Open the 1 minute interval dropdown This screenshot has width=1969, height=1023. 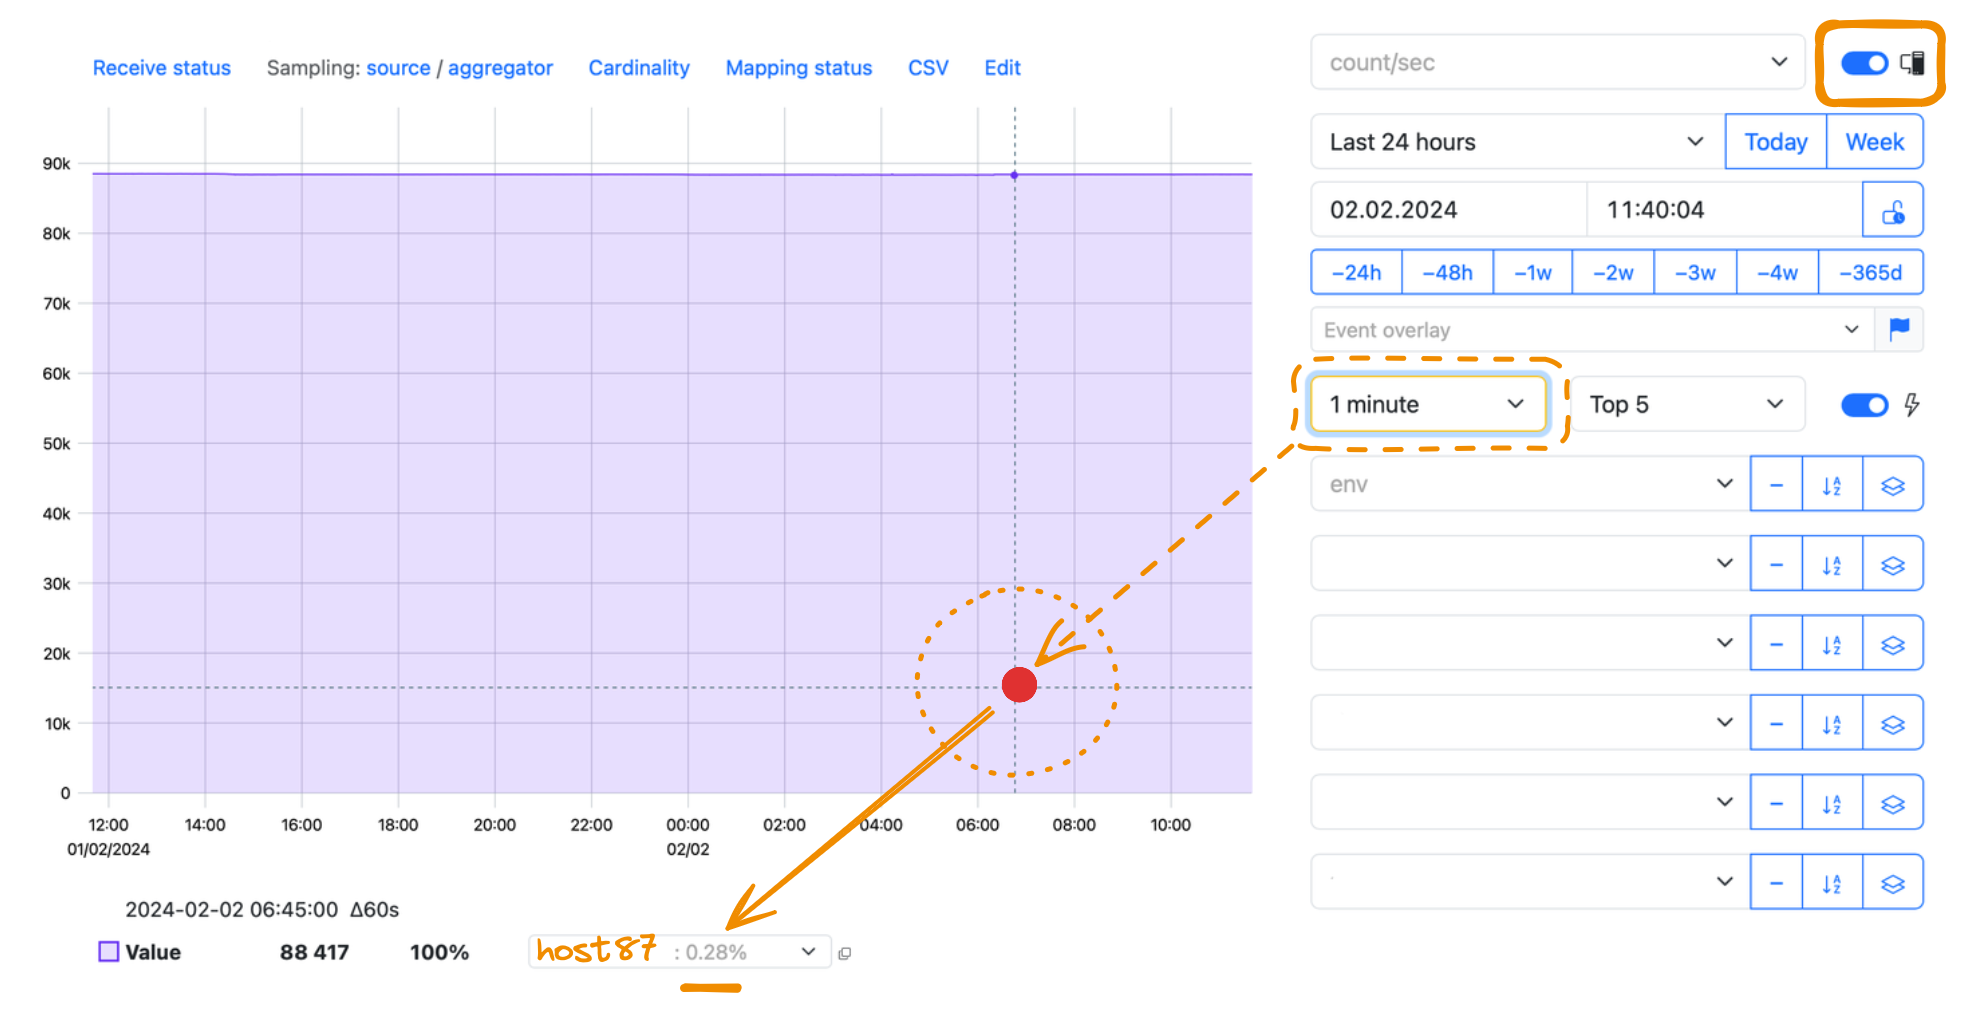click(x=1427, y=404)
